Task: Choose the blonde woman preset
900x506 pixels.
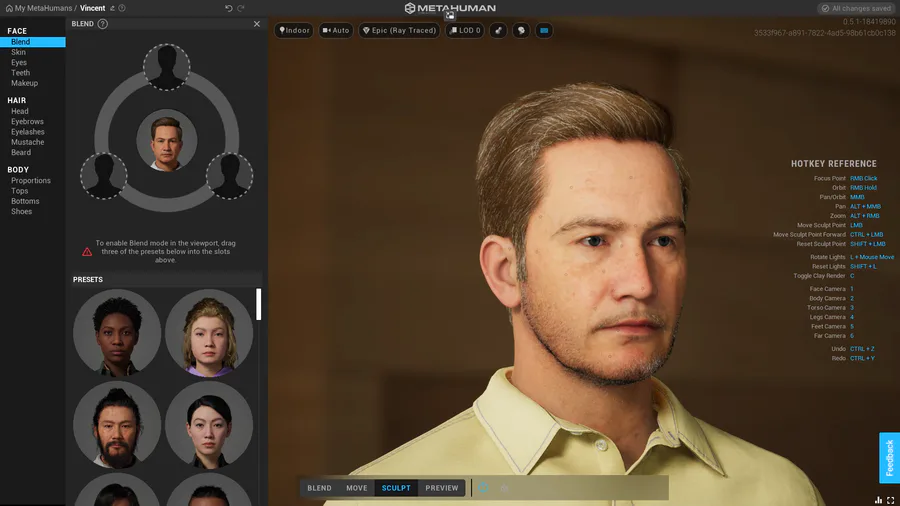Action: click(209, 333)
